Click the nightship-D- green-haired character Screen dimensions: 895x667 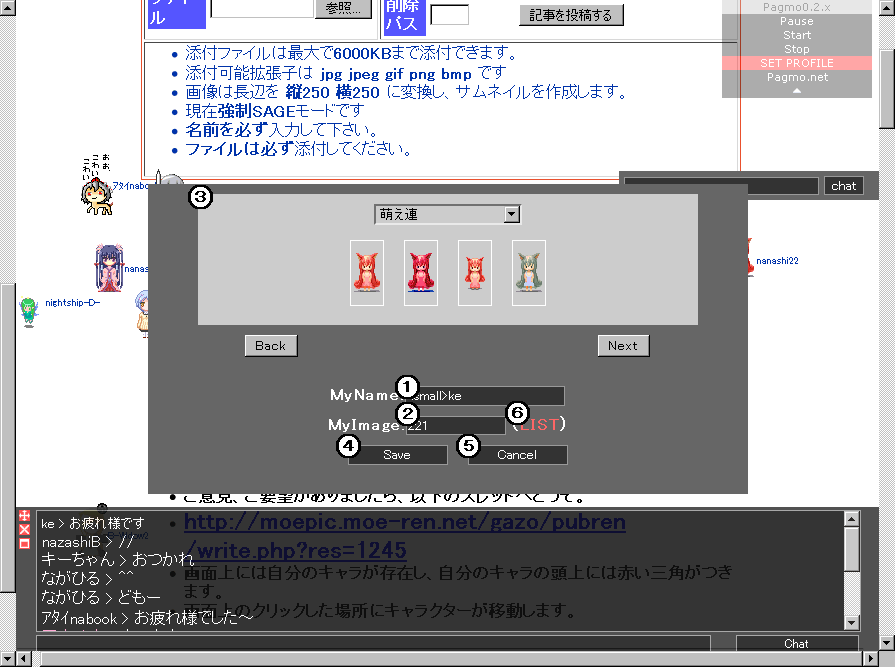tap(28, 312)
